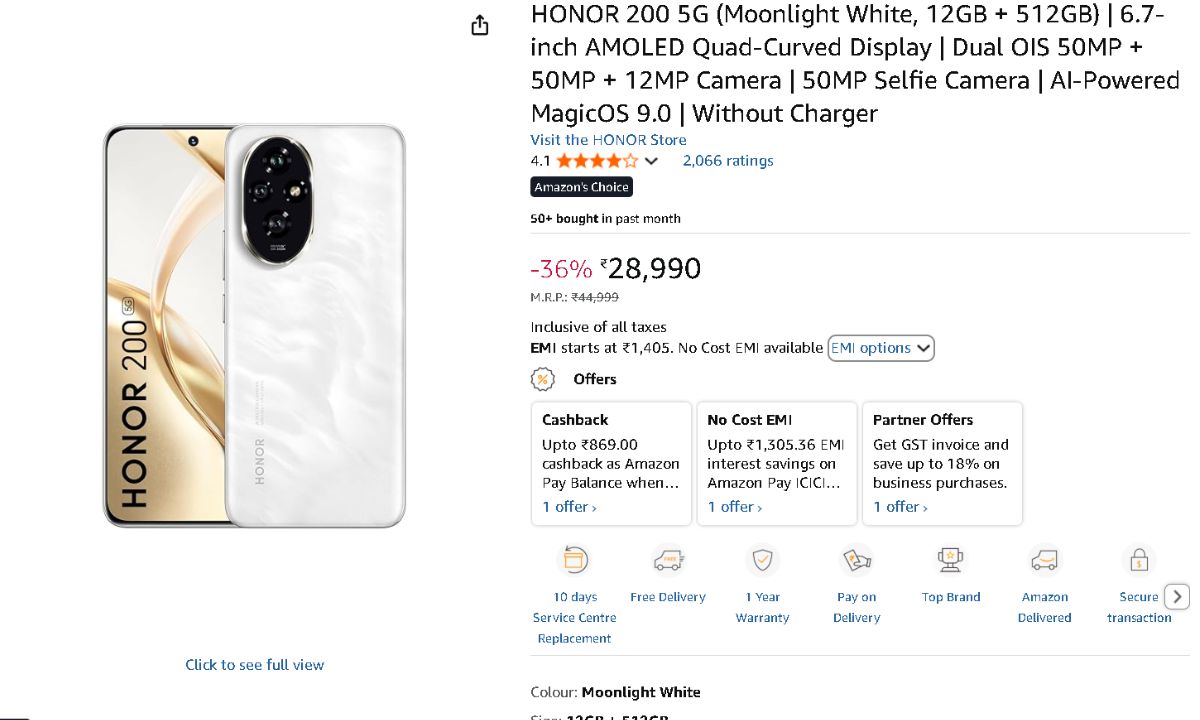
Task: Click the Top Brand trophy icon
Action: pos(950,560)
